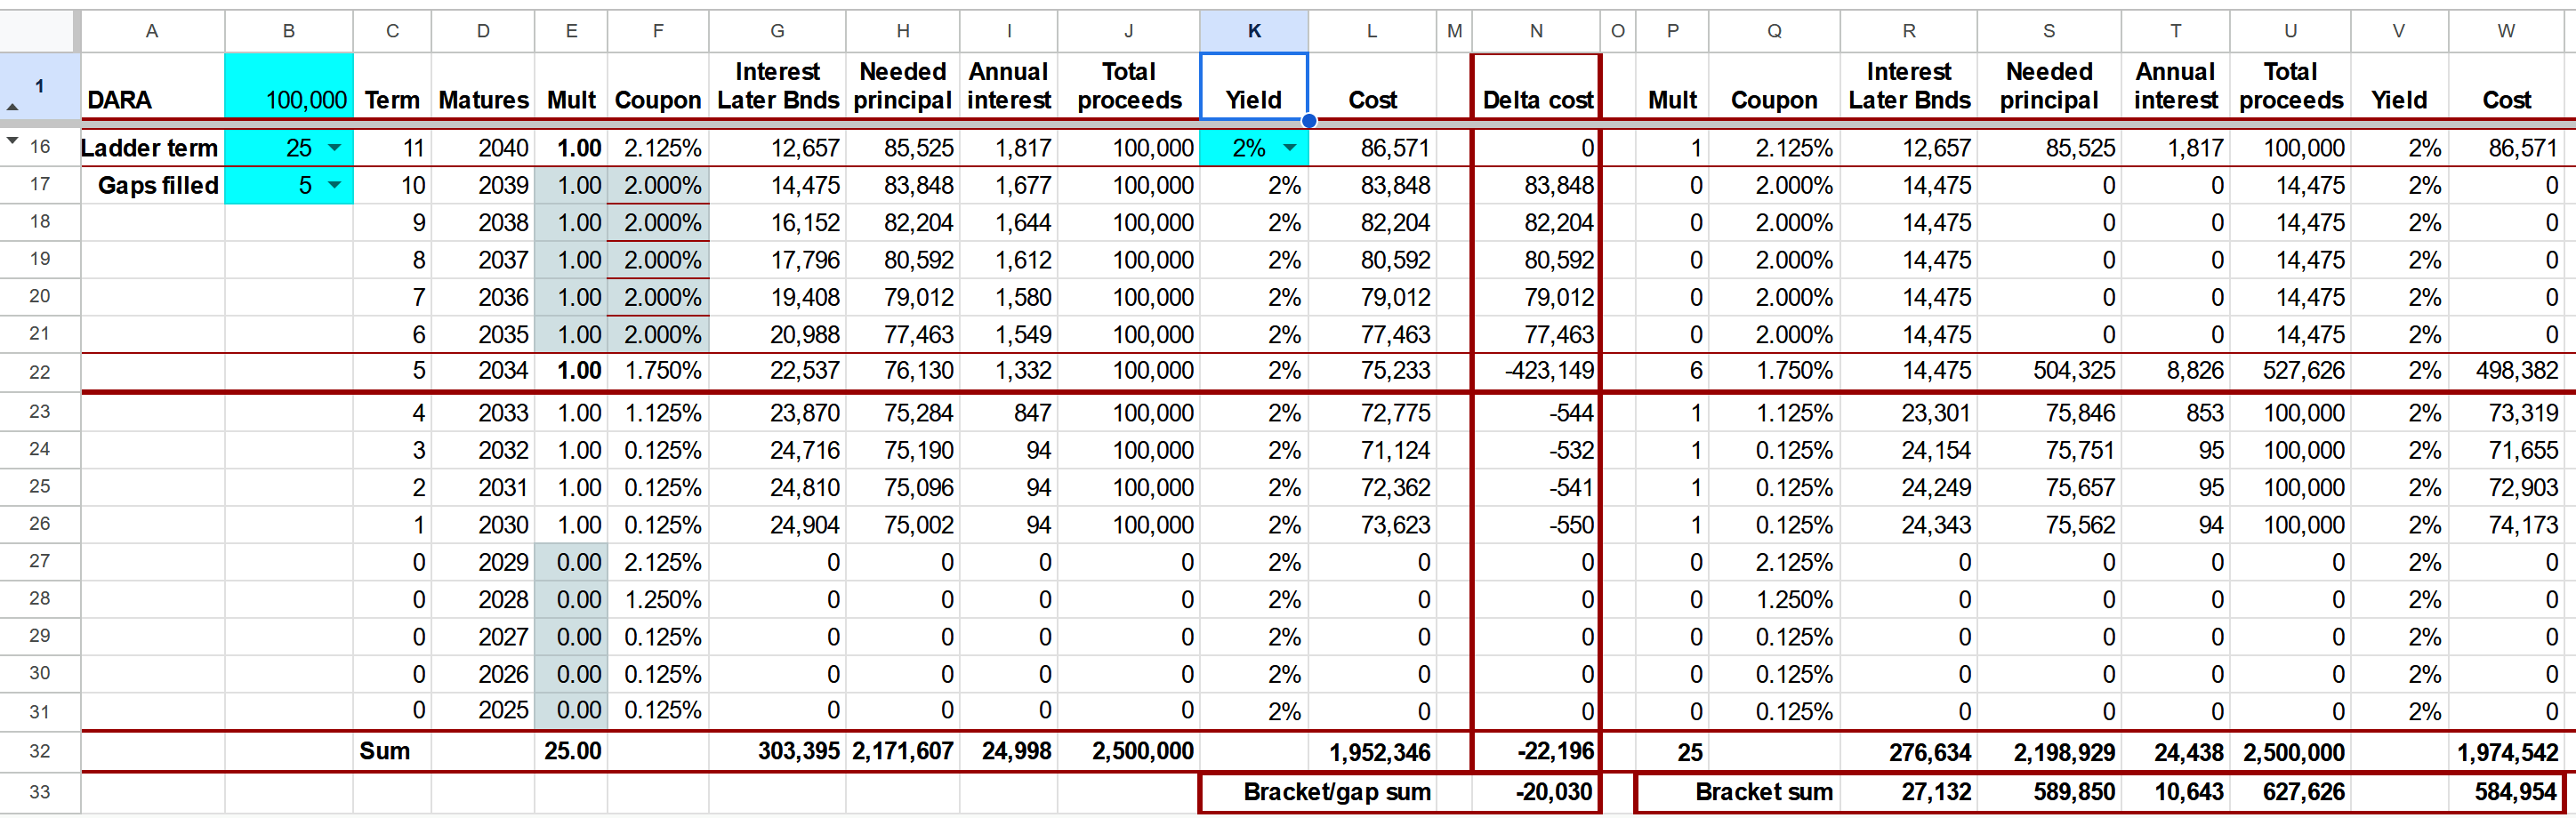The width and height of the screenshot is (2576, 818).
Task: Select row 22 header
Action: pyautogui.click(x=39, y=372)
